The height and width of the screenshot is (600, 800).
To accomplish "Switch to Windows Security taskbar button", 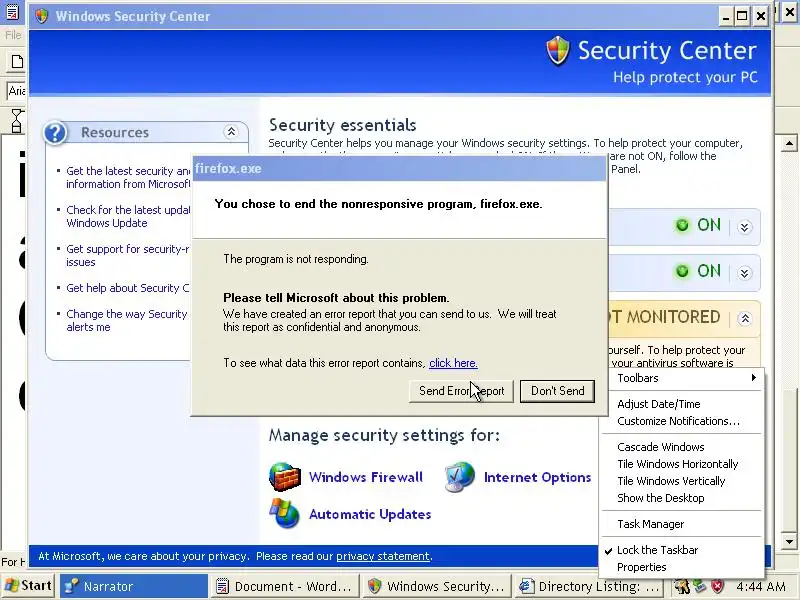I will point(437,586).
